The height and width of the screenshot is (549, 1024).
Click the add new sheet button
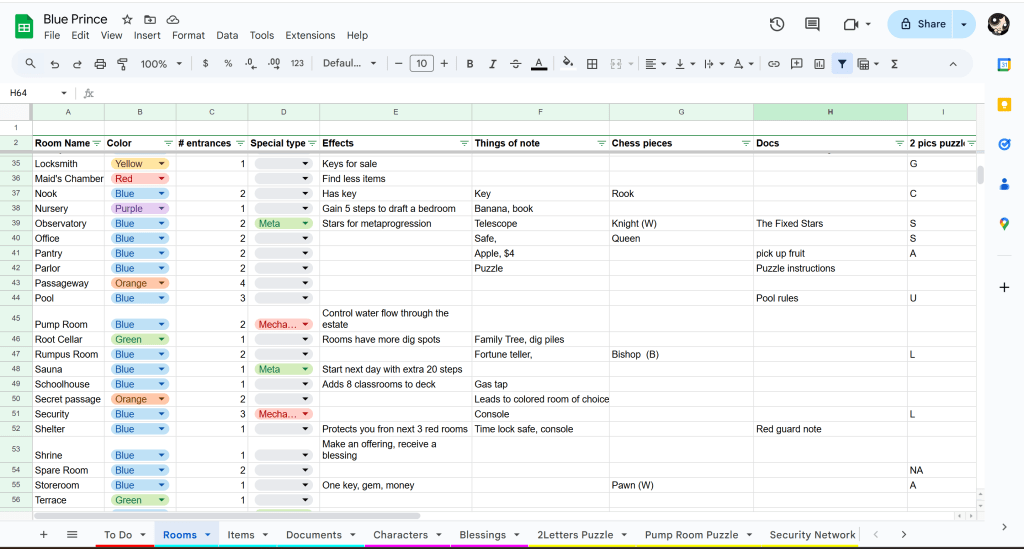(x=43, y=535)
